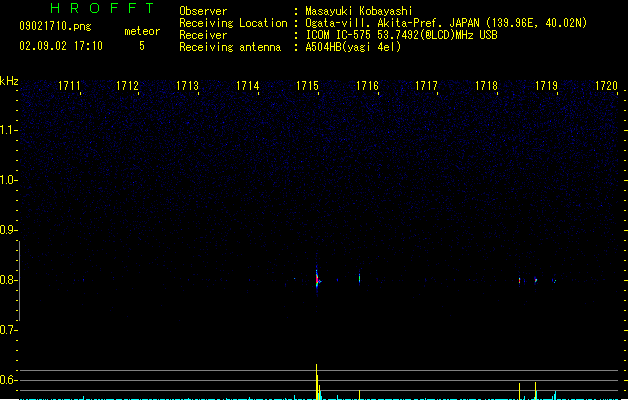
Task: Click the Observer field label
Action: [x=203, y=11]
